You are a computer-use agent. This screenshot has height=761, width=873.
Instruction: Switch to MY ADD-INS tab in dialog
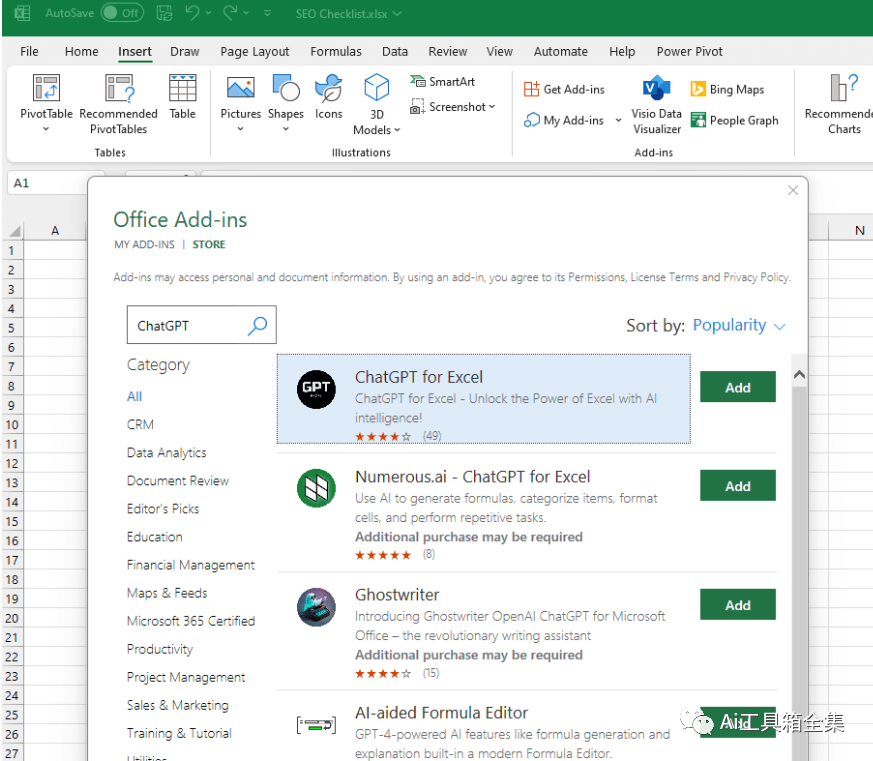[x=144, y=245]
